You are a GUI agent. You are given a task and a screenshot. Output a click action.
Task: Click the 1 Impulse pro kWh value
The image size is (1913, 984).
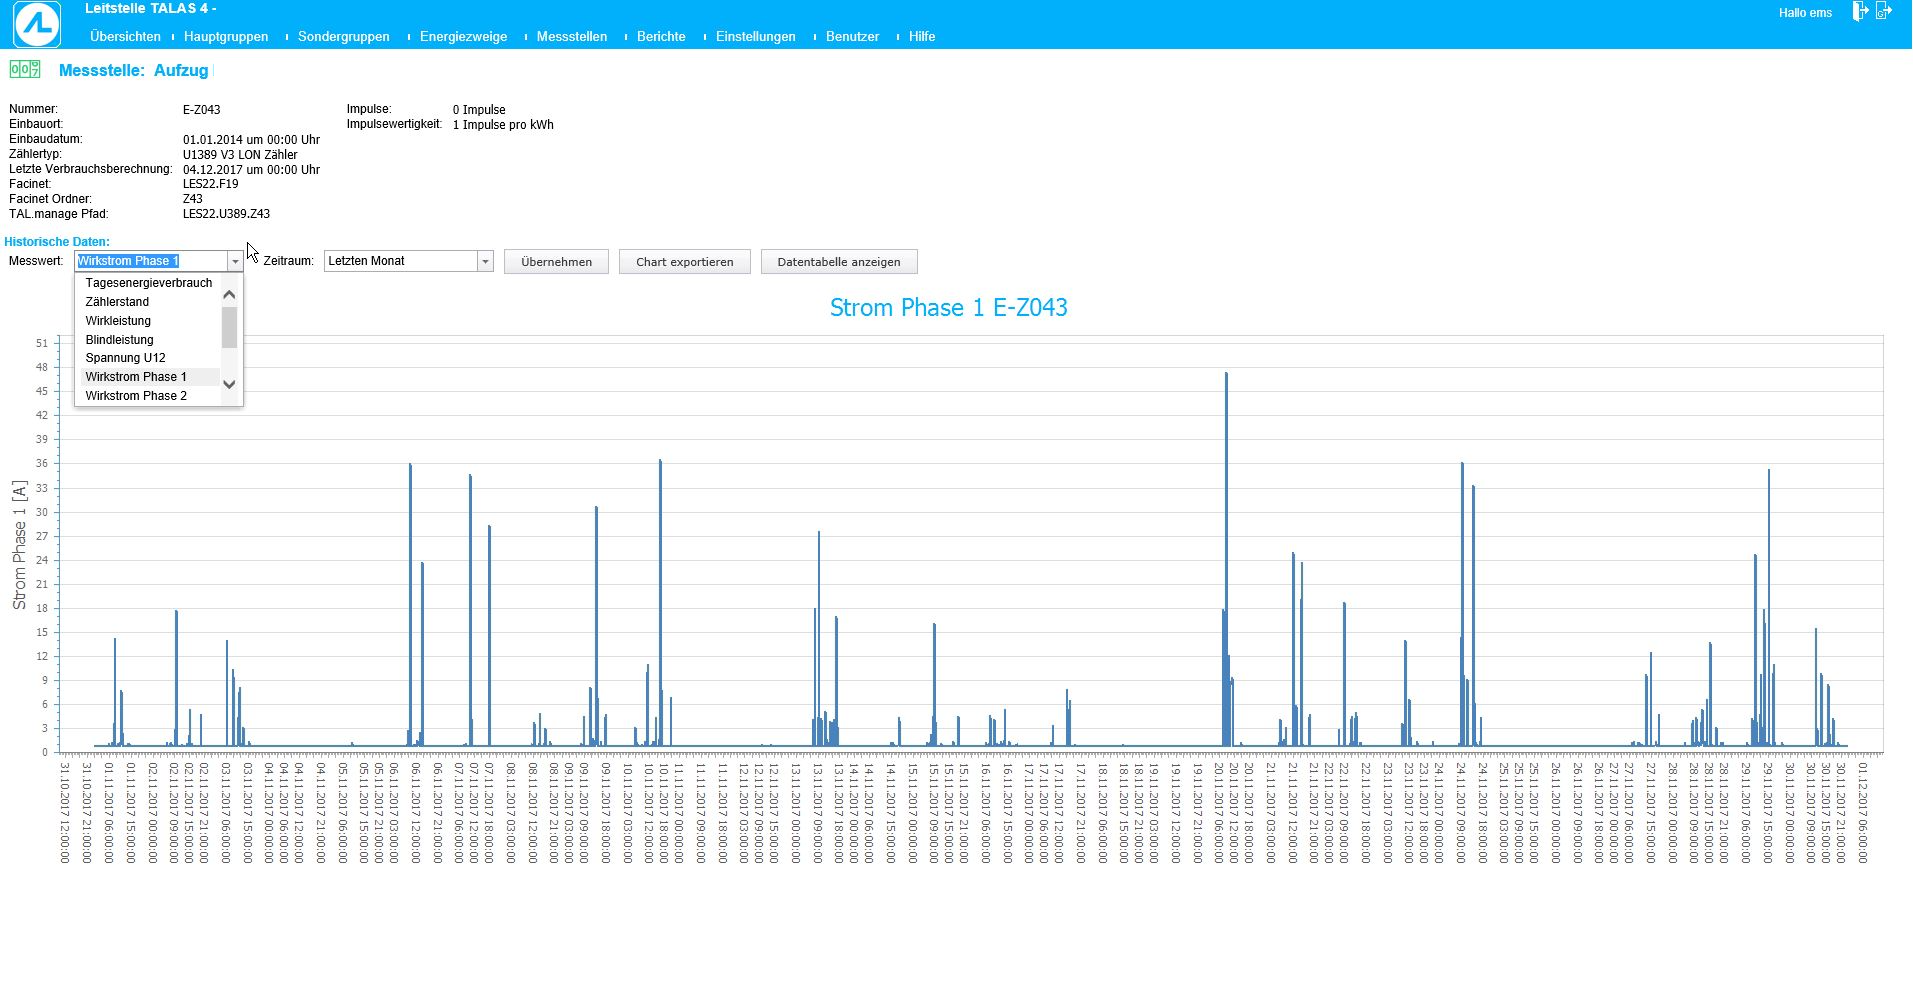[503, 125]
